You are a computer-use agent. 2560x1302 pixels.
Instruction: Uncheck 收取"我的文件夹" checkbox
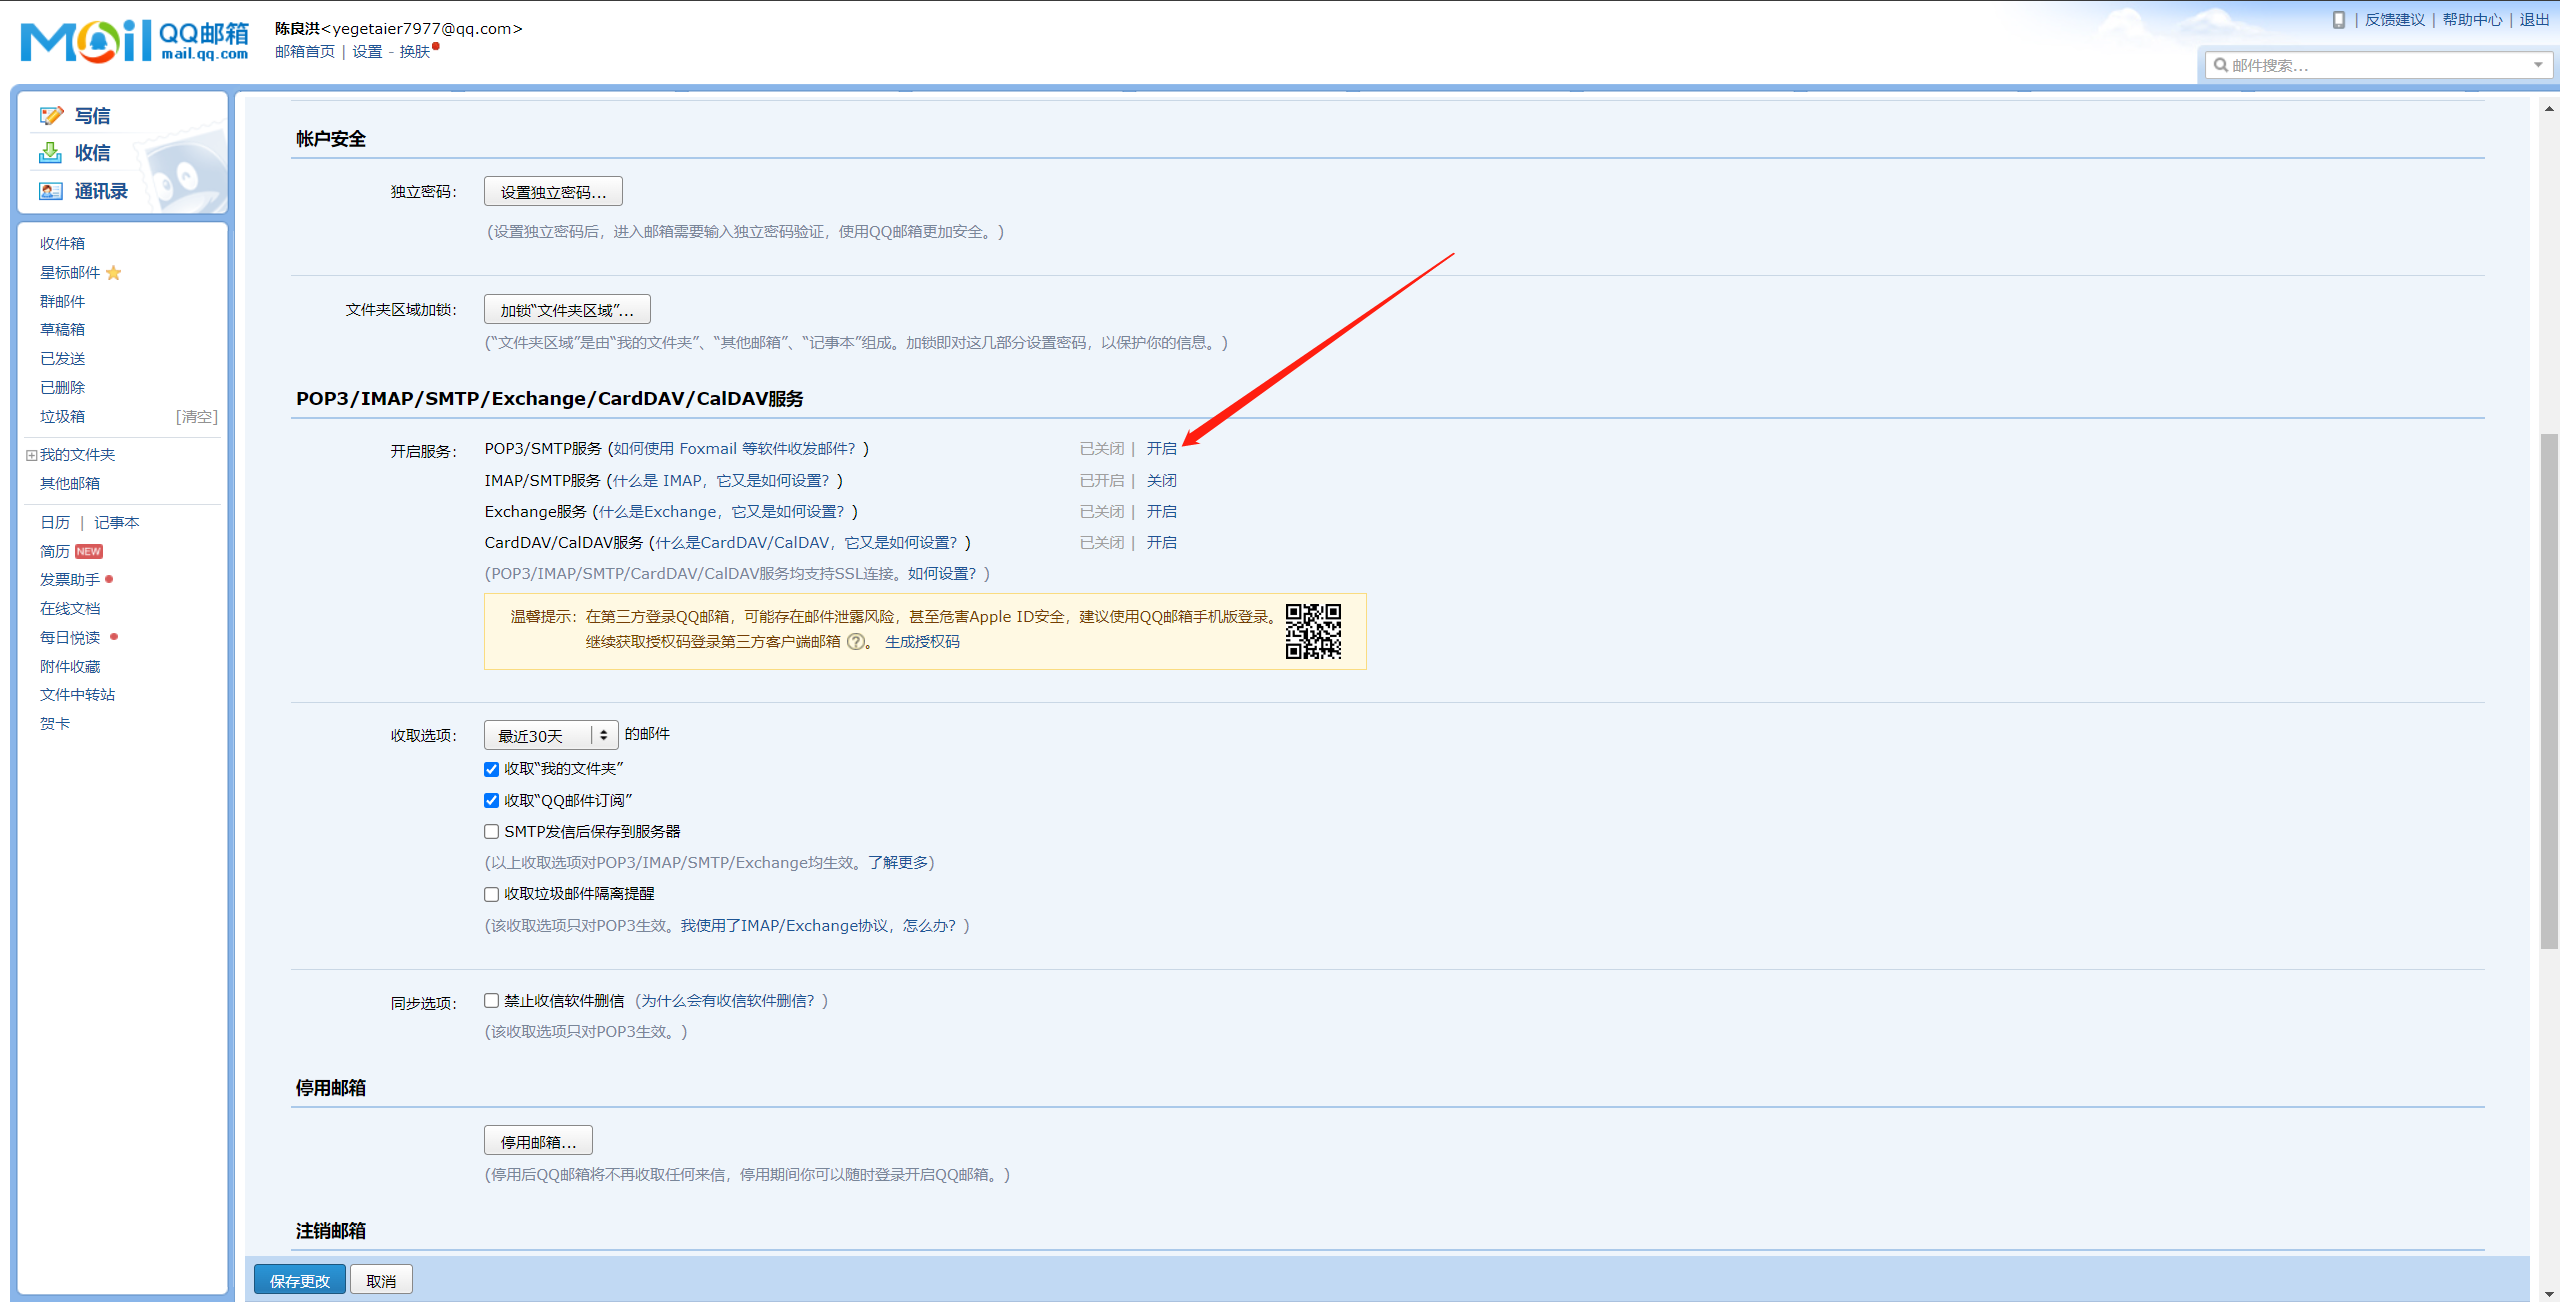[x=491, y=769]
